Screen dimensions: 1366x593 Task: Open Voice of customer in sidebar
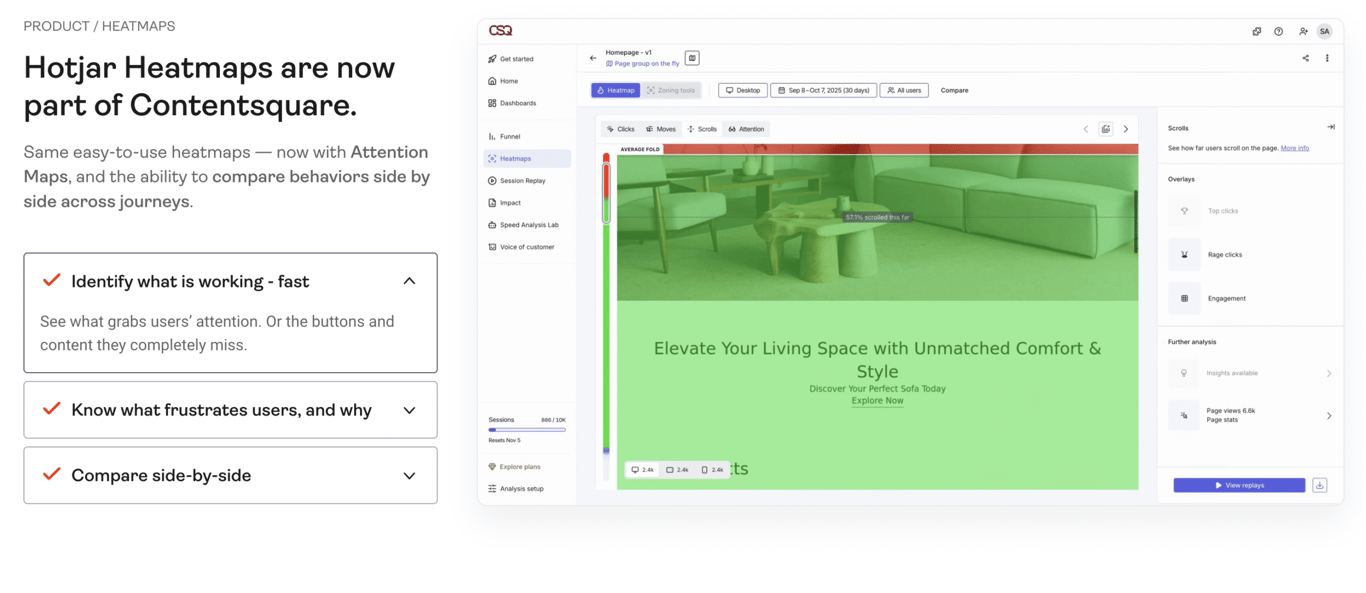click(x=528, y=246)
